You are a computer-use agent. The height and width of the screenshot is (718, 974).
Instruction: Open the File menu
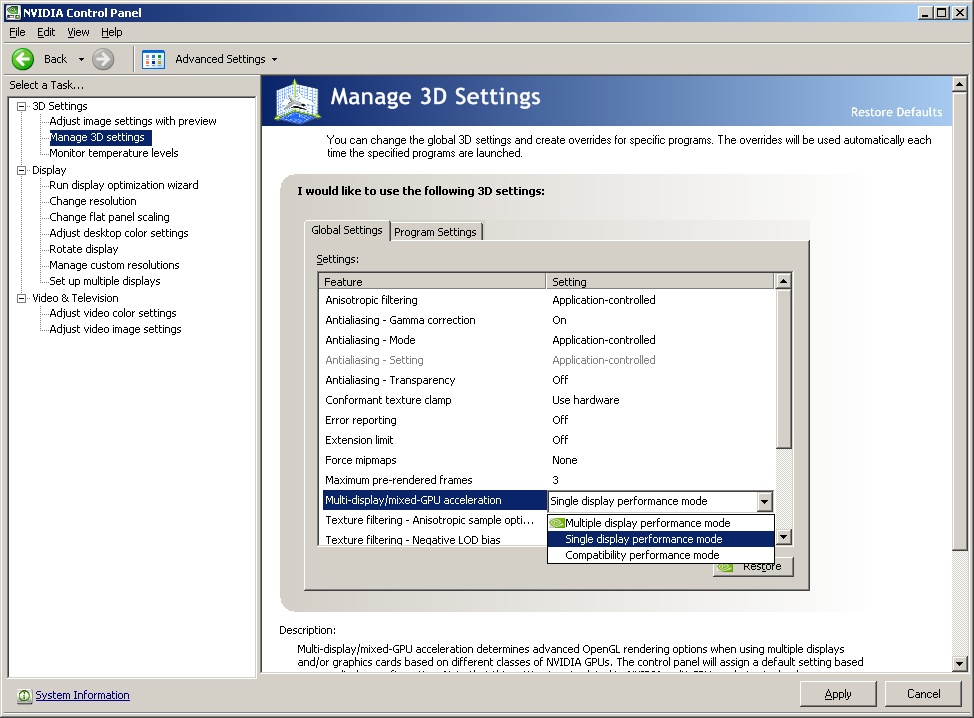tap(17, 32)
